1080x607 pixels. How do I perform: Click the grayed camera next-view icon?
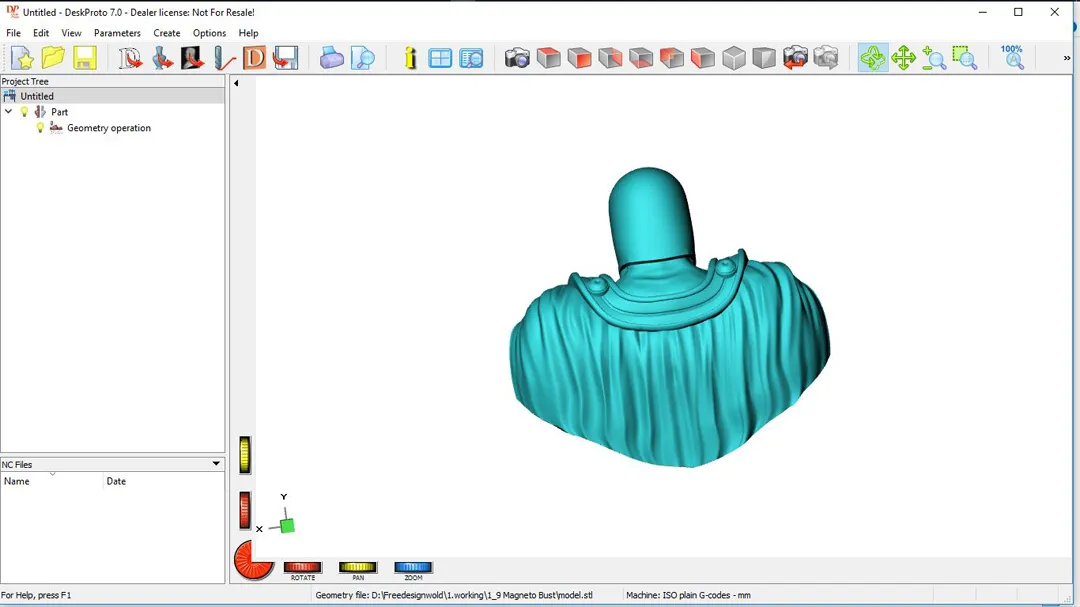826,58
